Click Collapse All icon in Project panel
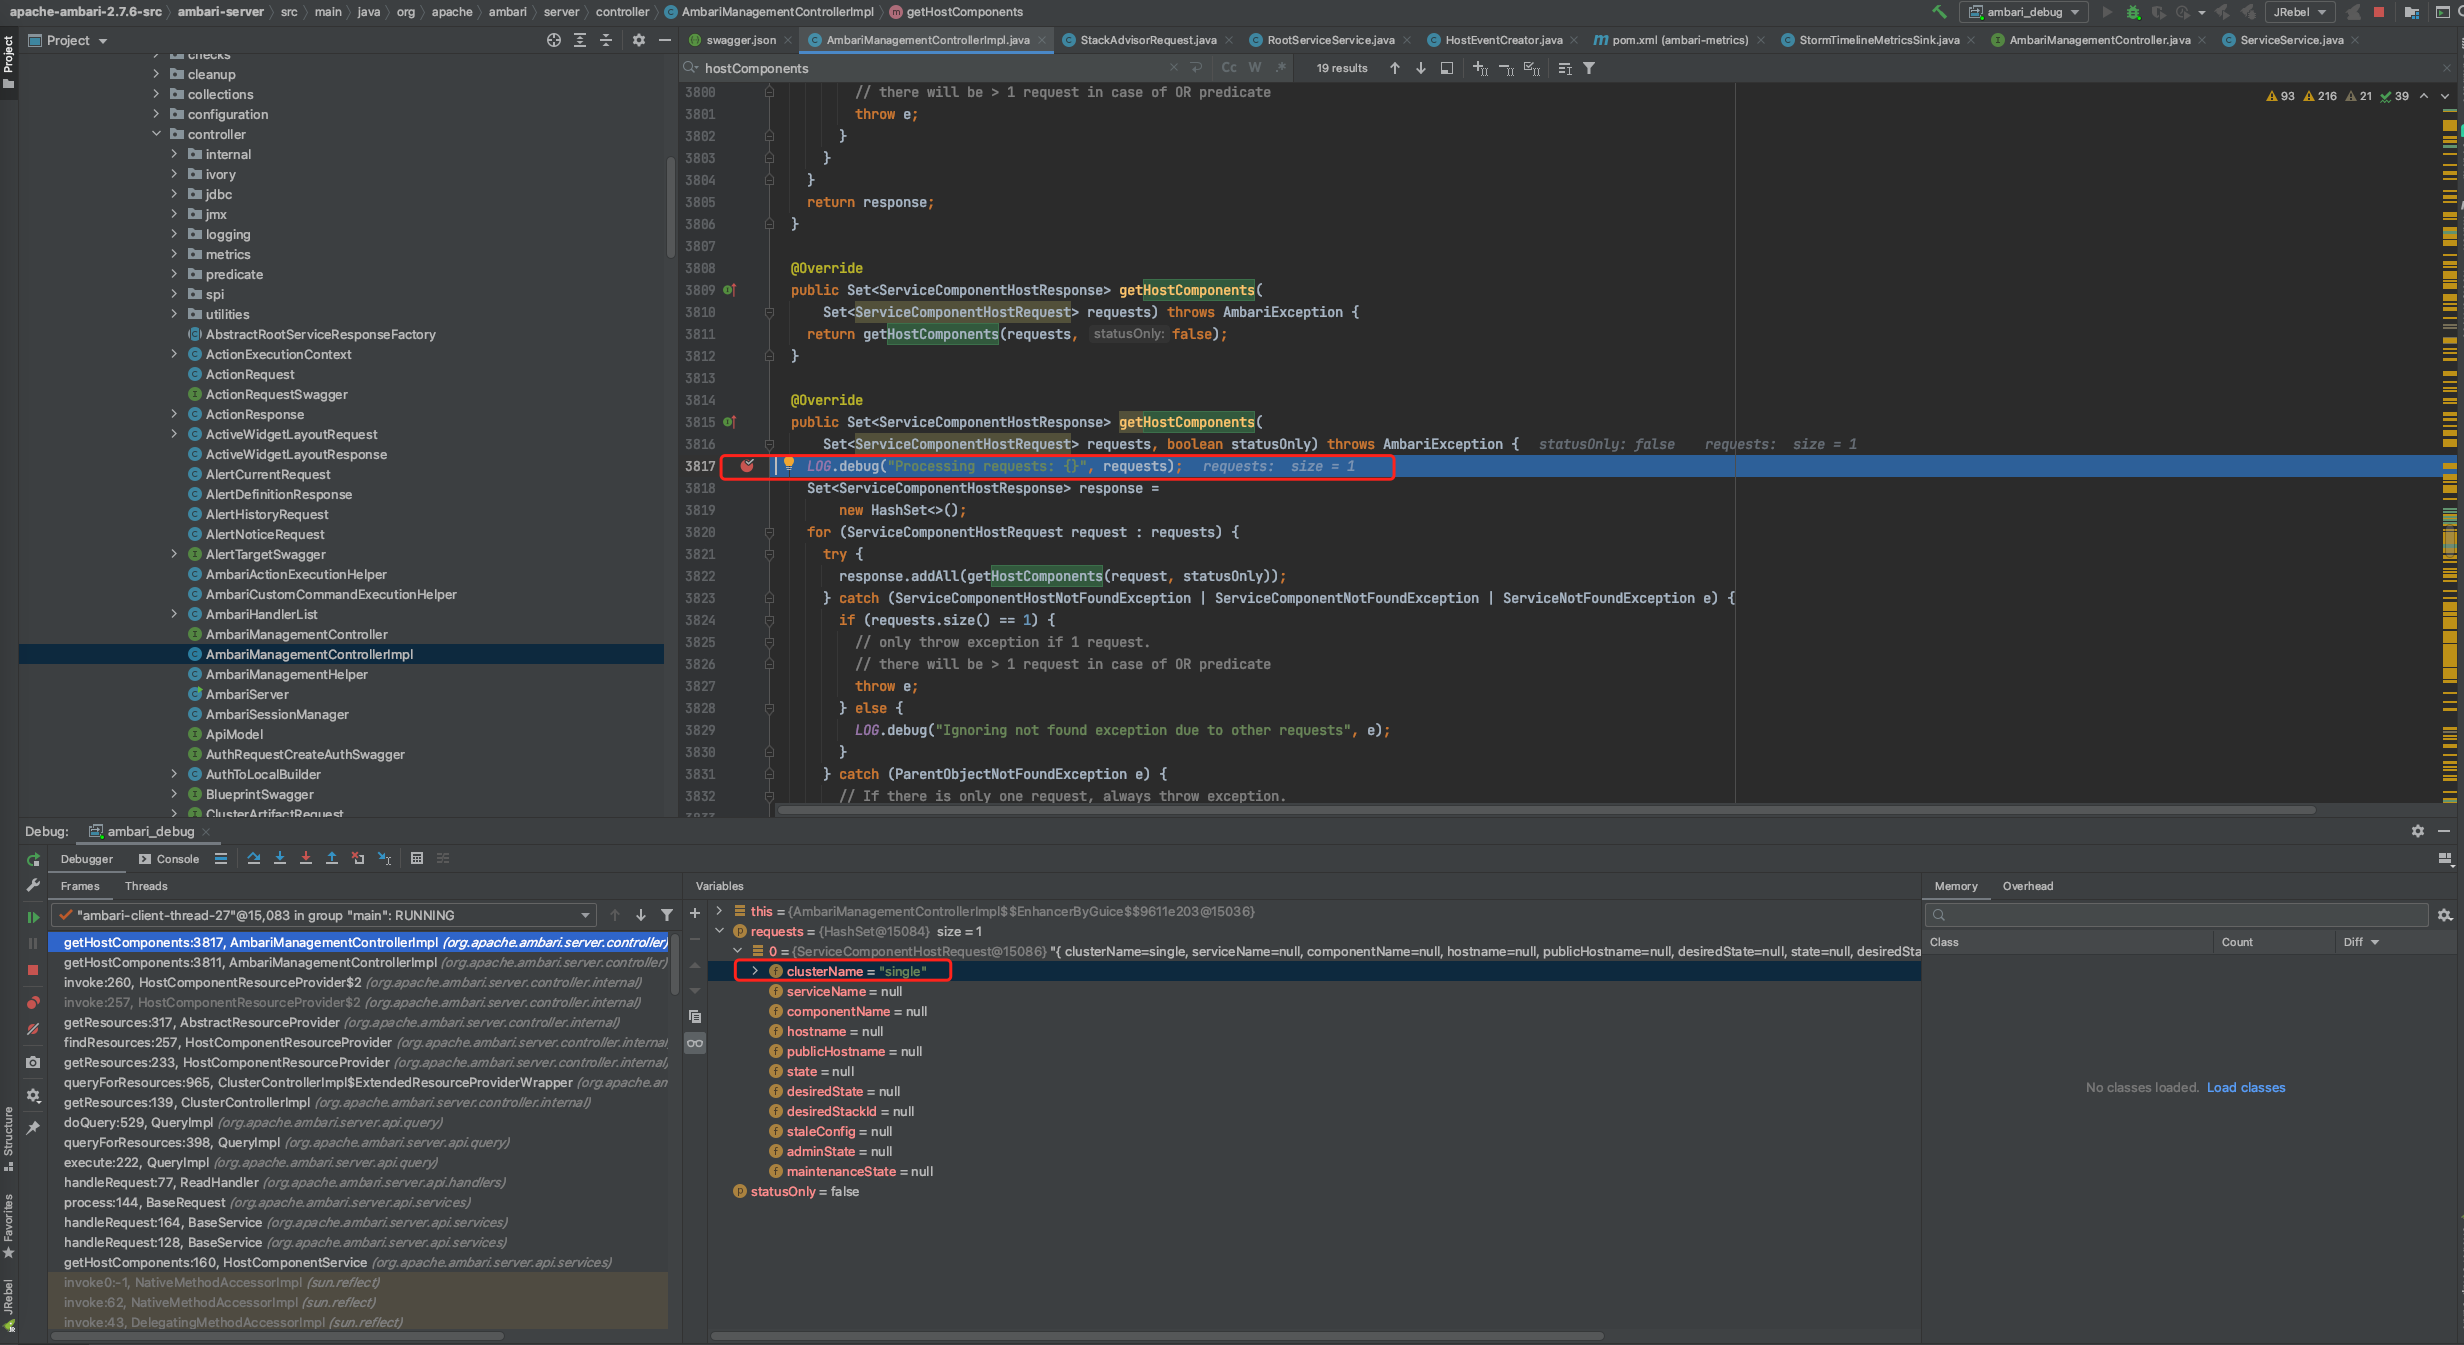Screen dimensions: 2464x1345 point(606,40)
